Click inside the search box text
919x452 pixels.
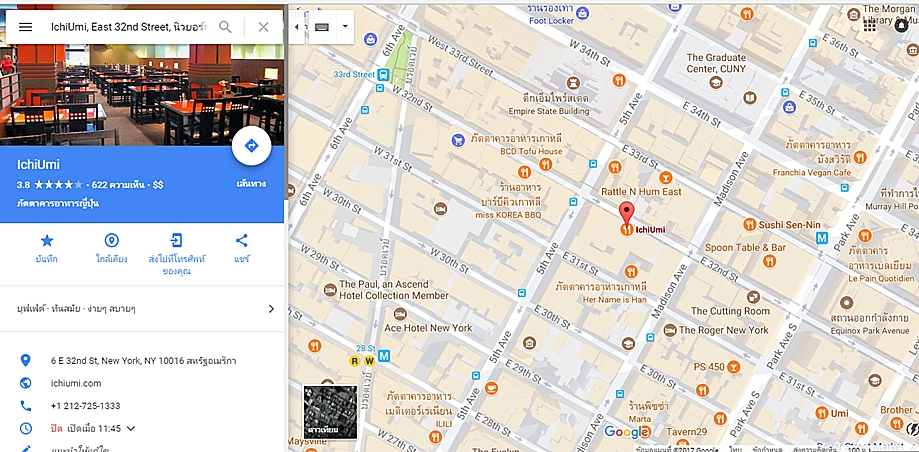click(x=129, y=27)
